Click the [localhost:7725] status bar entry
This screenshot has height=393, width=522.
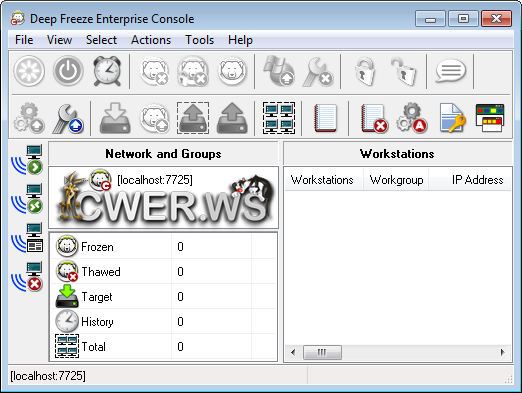tap(48, 376)
